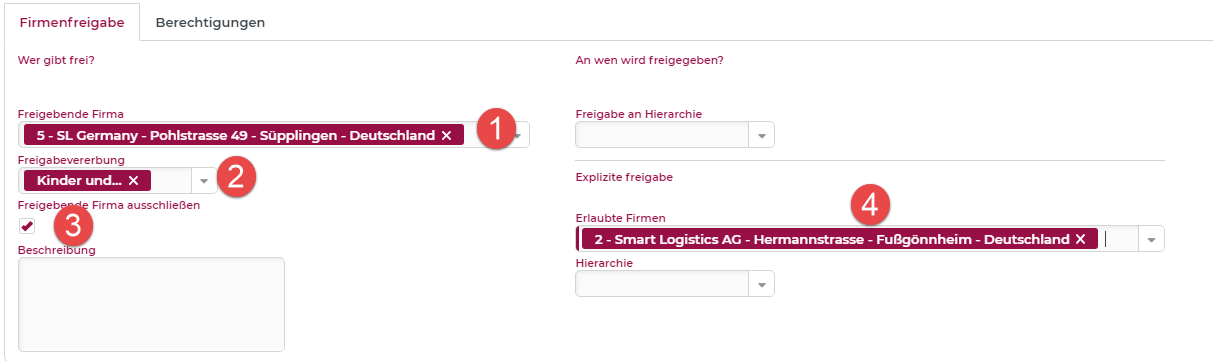Open the Freigabevererbung dropdown arrow
1213x361 pixels.
(x=204, y=181)
